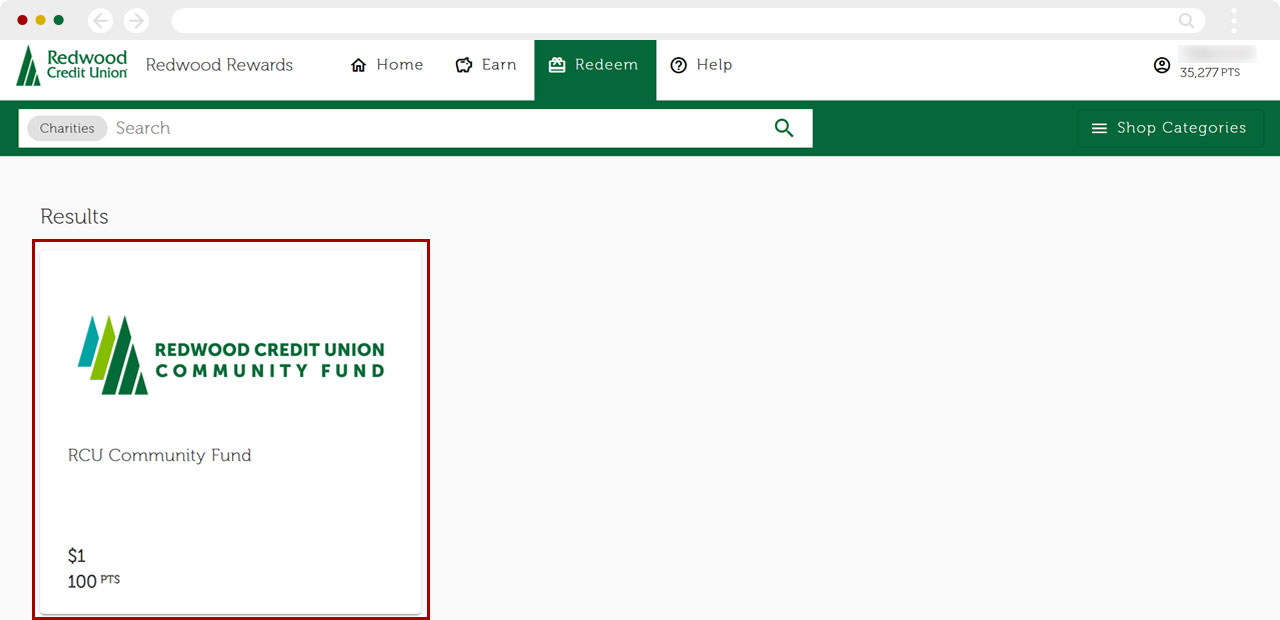Open the Home tab
The height and width of the screenshot is (620, 1280).
(387, 65)
